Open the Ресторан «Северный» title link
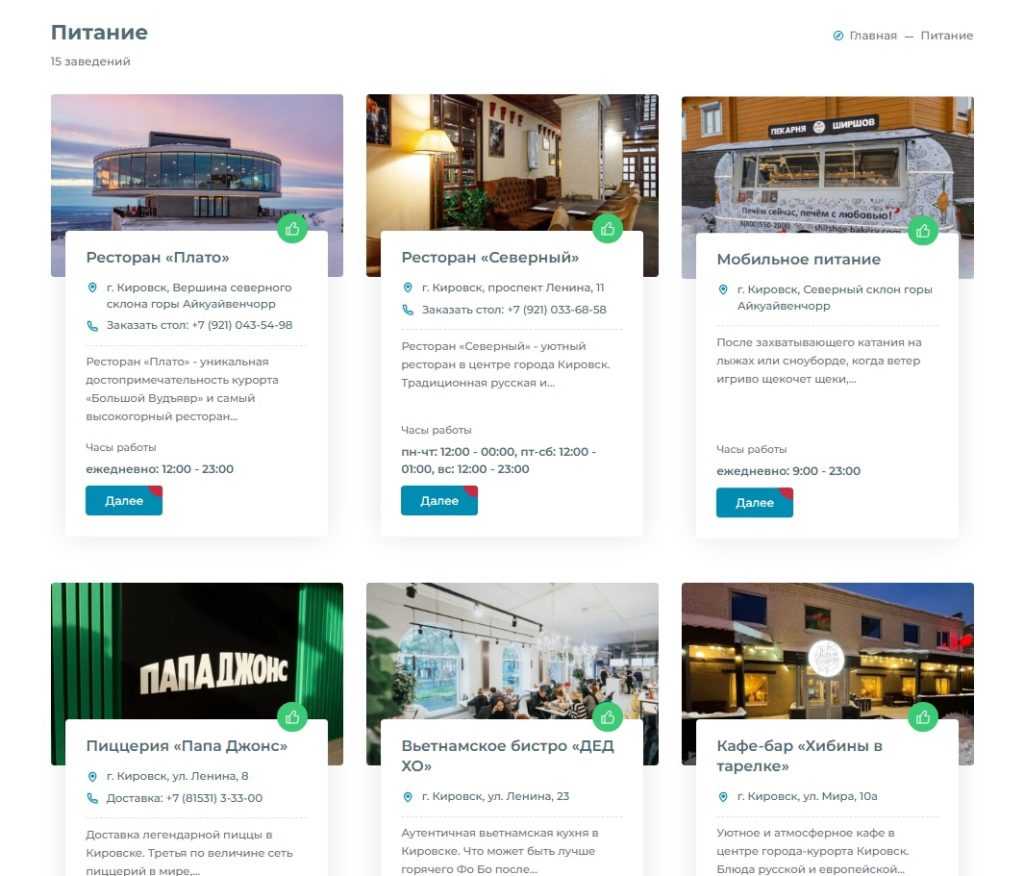The width and height of the screenshot is (1024, 876). (490, 257)
